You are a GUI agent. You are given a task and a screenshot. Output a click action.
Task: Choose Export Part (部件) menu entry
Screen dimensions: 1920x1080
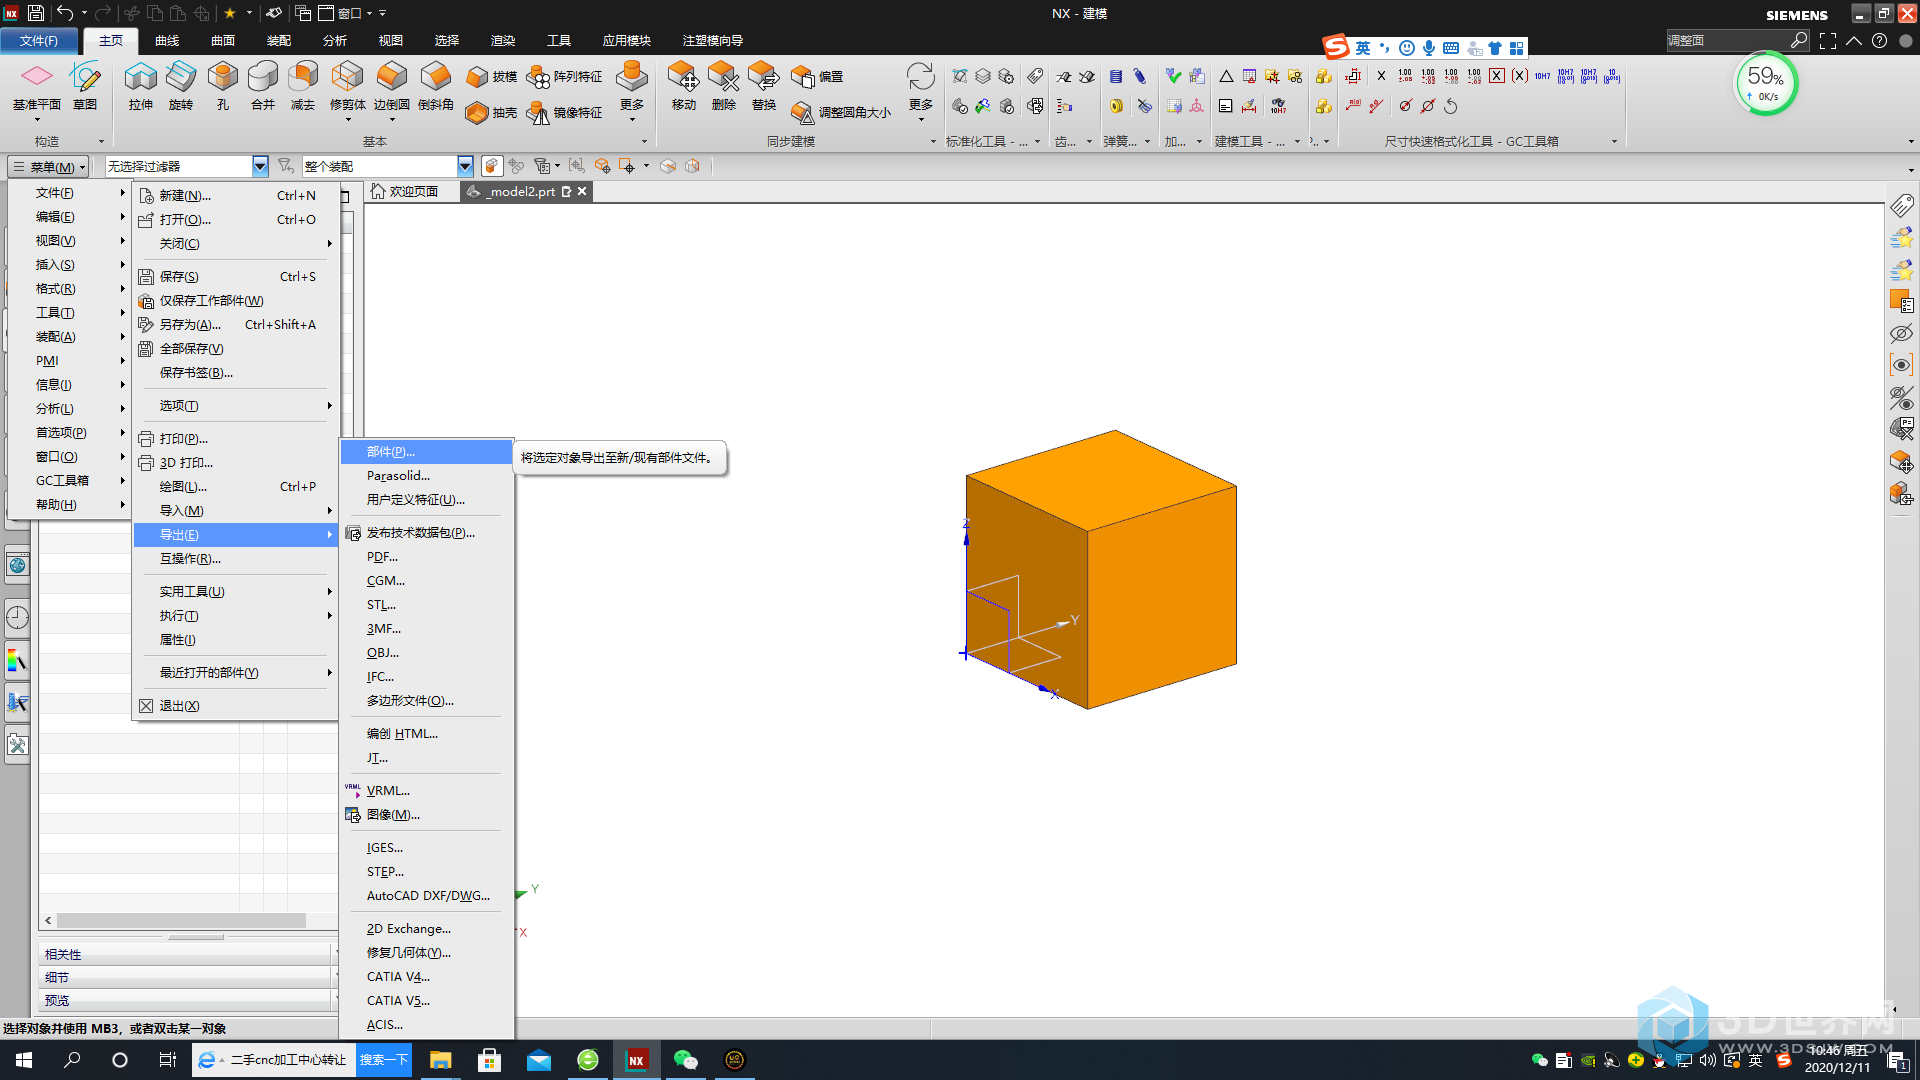[427, 452]
